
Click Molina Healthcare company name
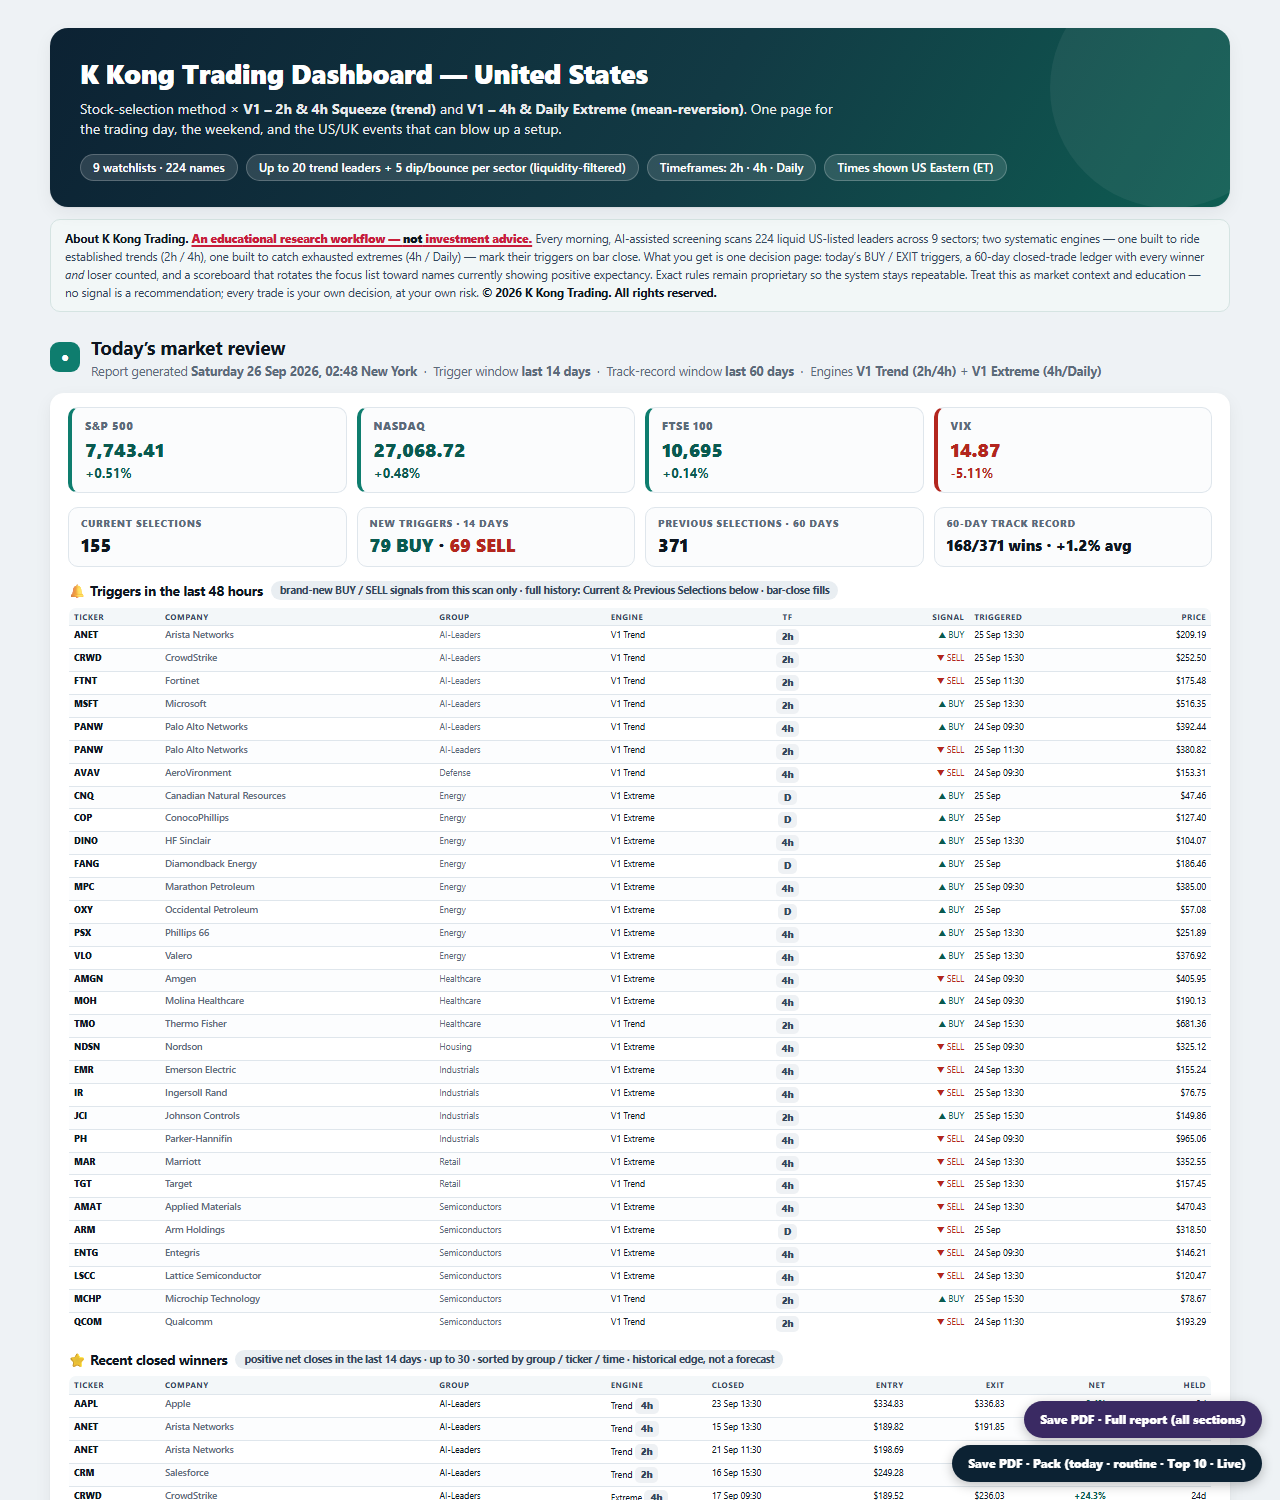click(x=204, y=1001)
